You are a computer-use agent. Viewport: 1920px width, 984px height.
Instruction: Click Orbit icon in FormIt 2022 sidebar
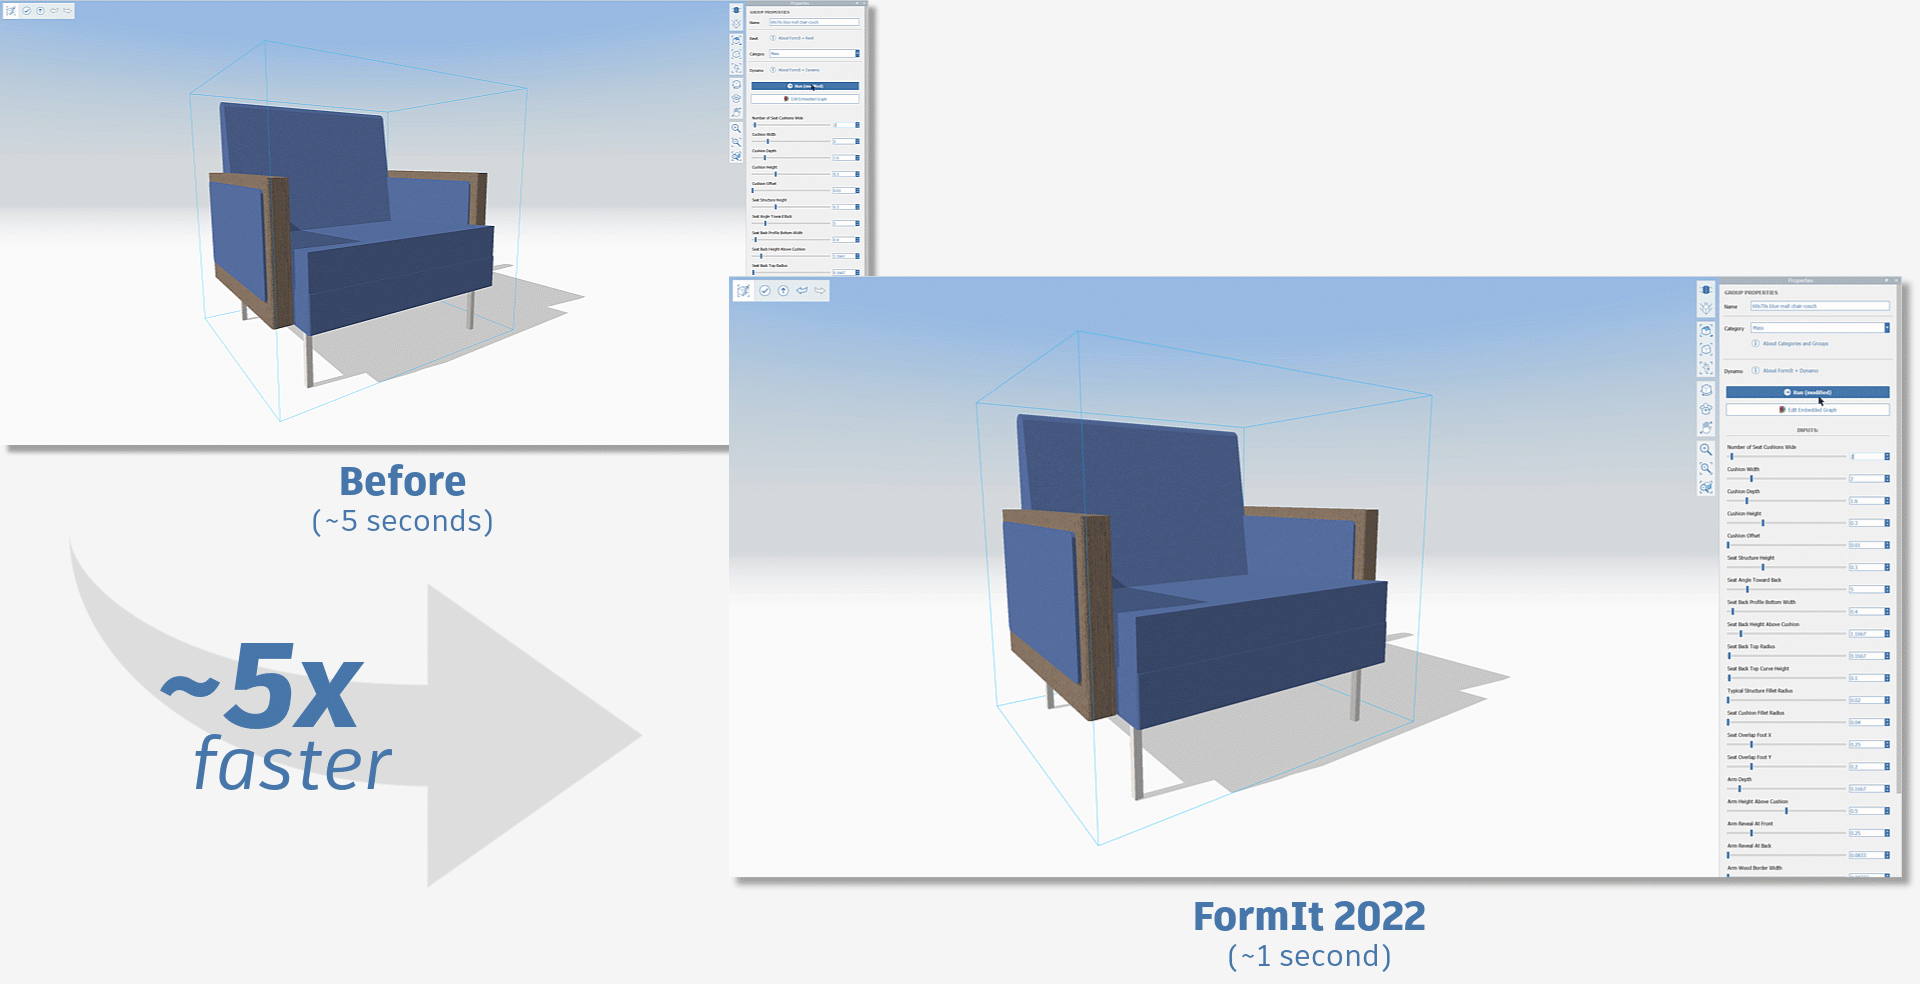point(1706,390)
